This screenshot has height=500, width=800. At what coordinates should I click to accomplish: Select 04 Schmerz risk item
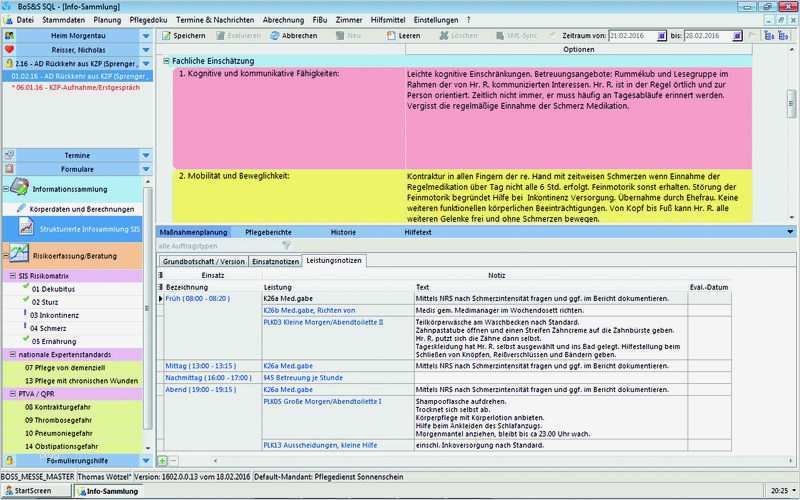point(48,328)
